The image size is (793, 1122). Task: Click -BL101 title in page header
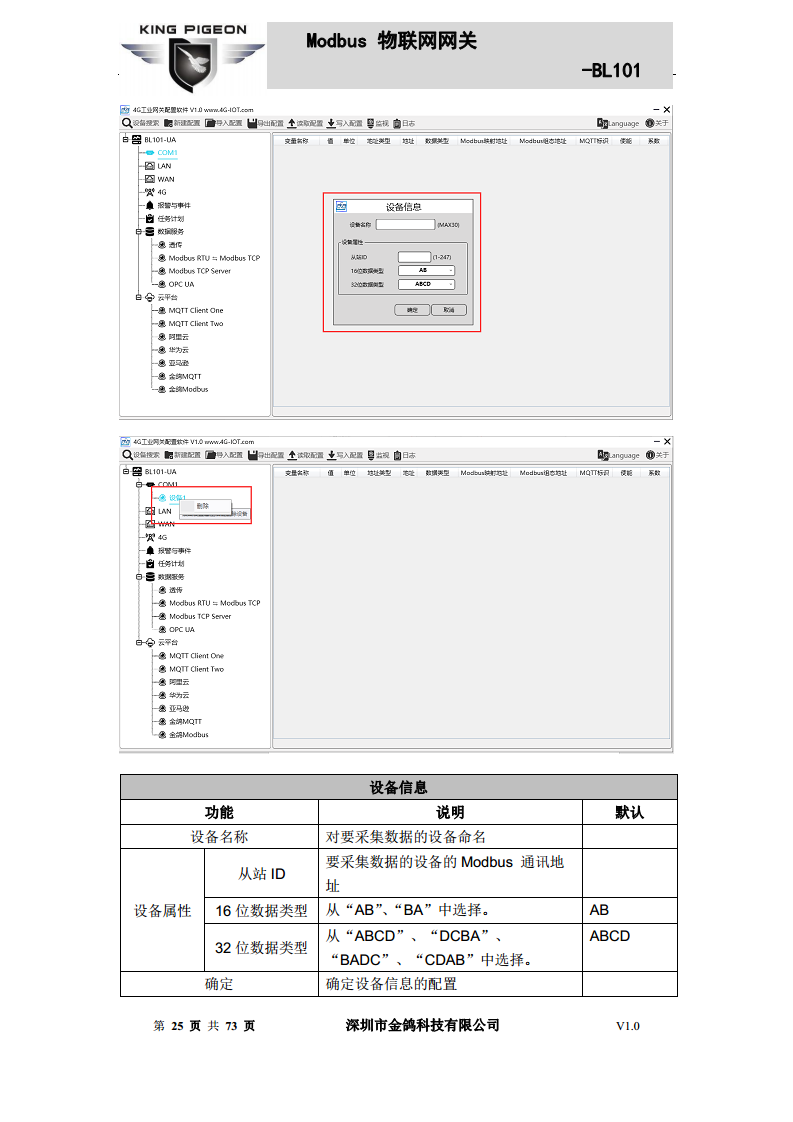(x=610, y=70)
